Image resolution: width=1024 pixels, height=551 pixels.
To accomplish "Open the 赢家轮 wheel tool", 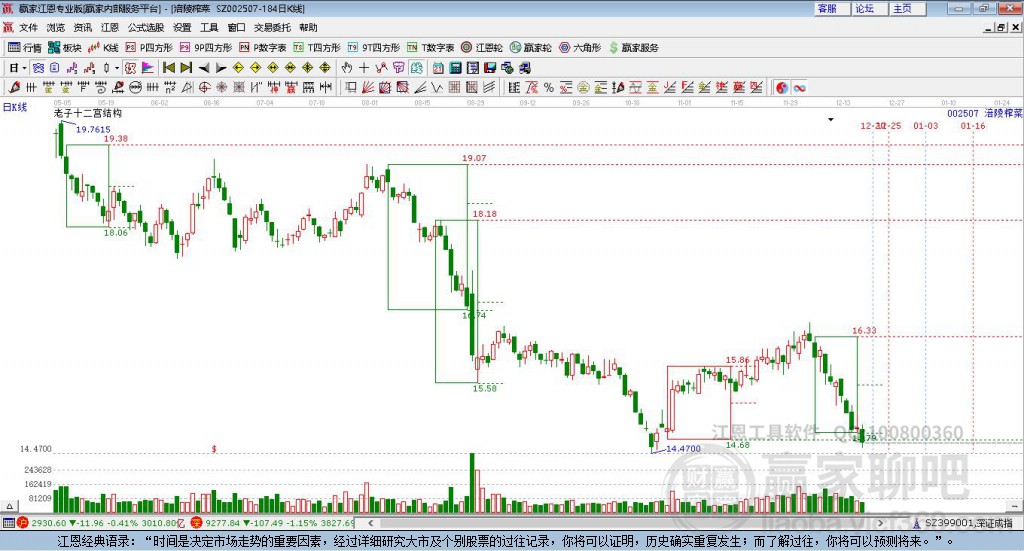I will [530, 48].
